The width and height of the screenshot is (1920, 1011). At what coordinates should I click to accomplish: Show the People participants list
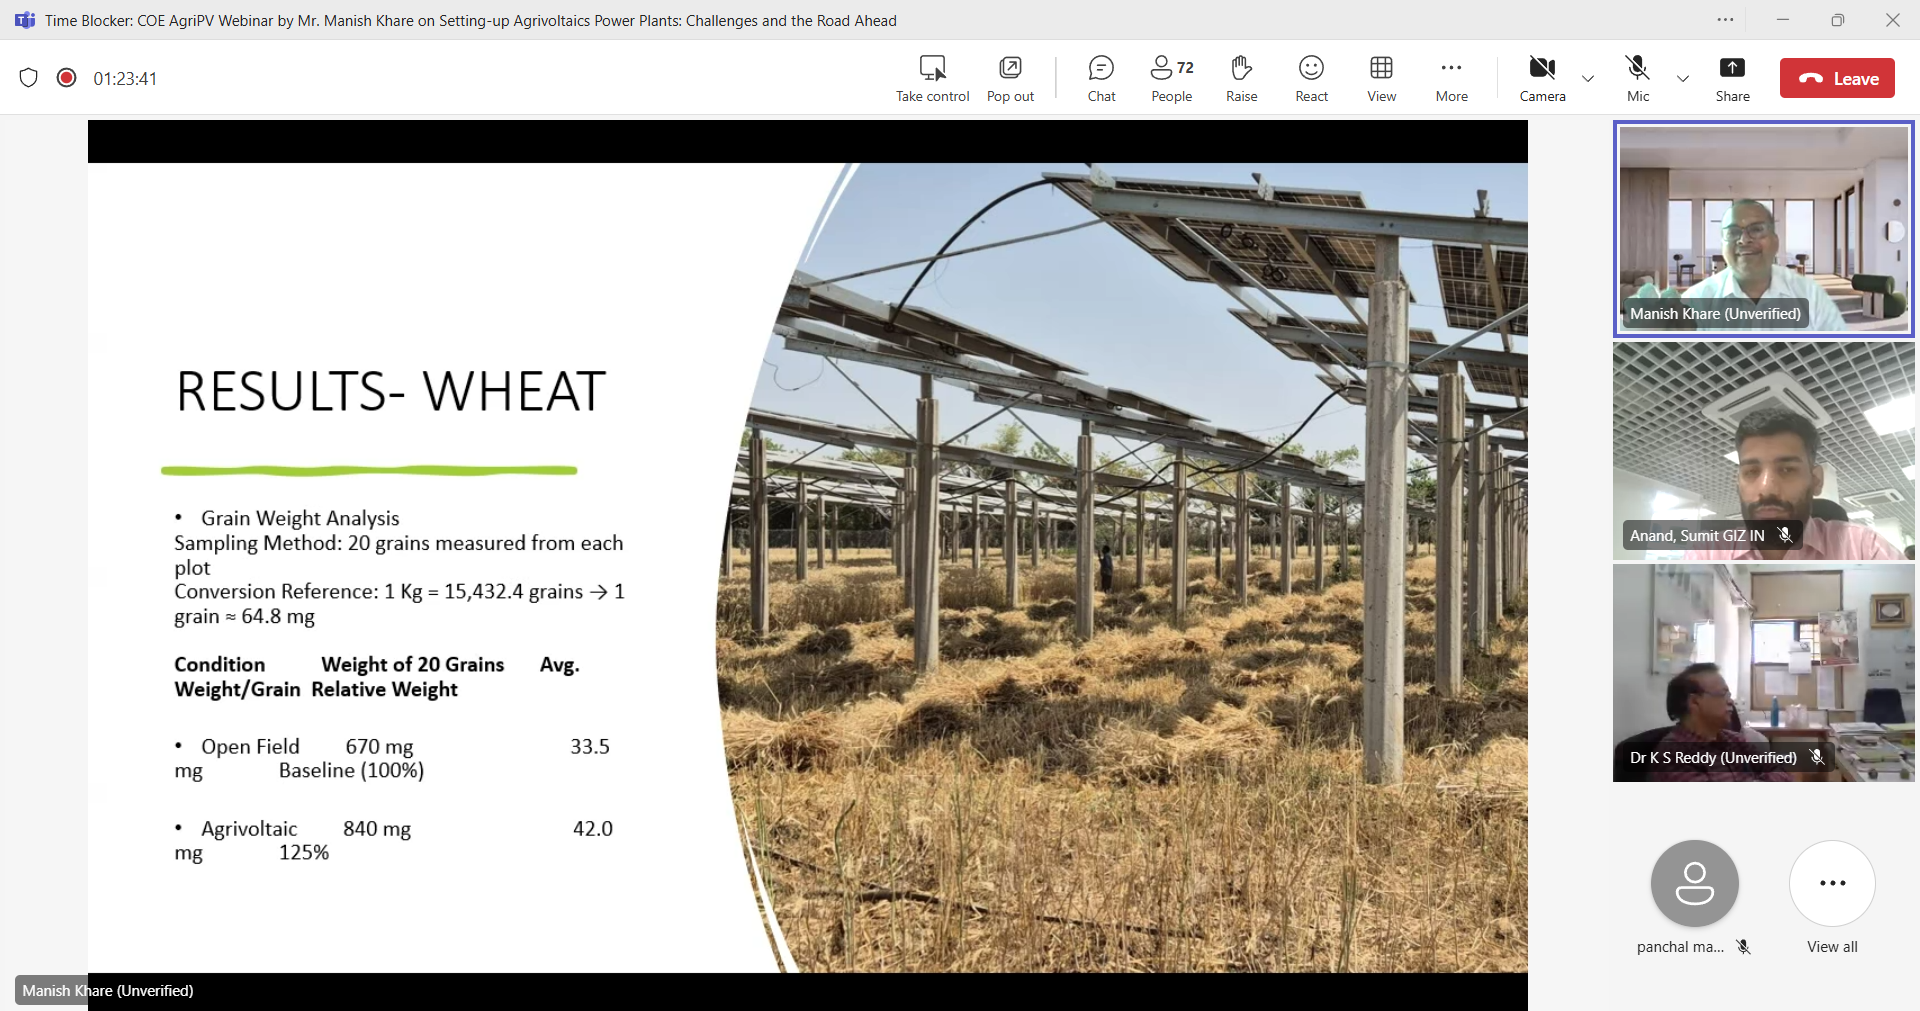click(x=1171, y=78)
